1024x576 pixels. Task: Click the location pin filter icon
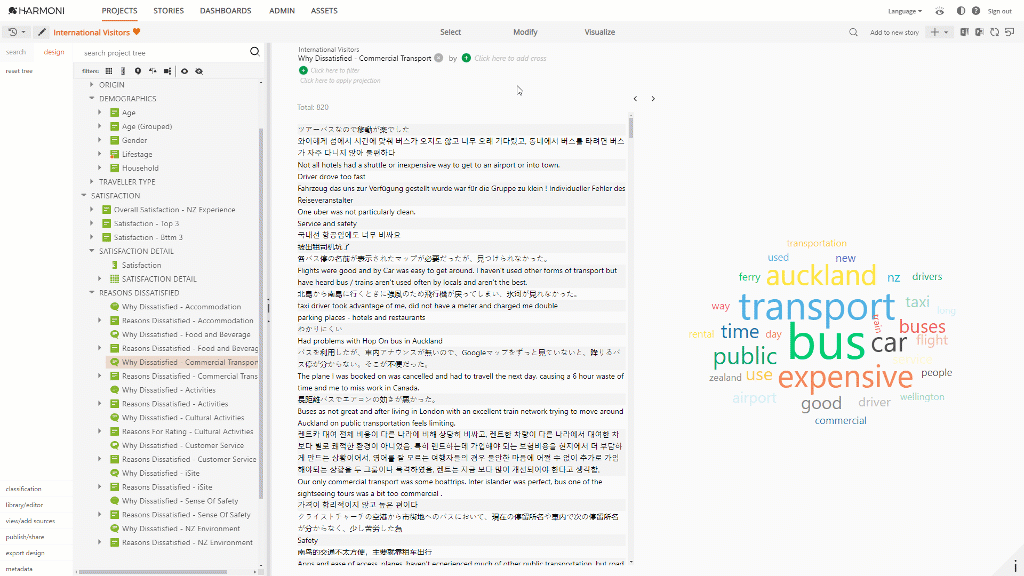point(138,71)
